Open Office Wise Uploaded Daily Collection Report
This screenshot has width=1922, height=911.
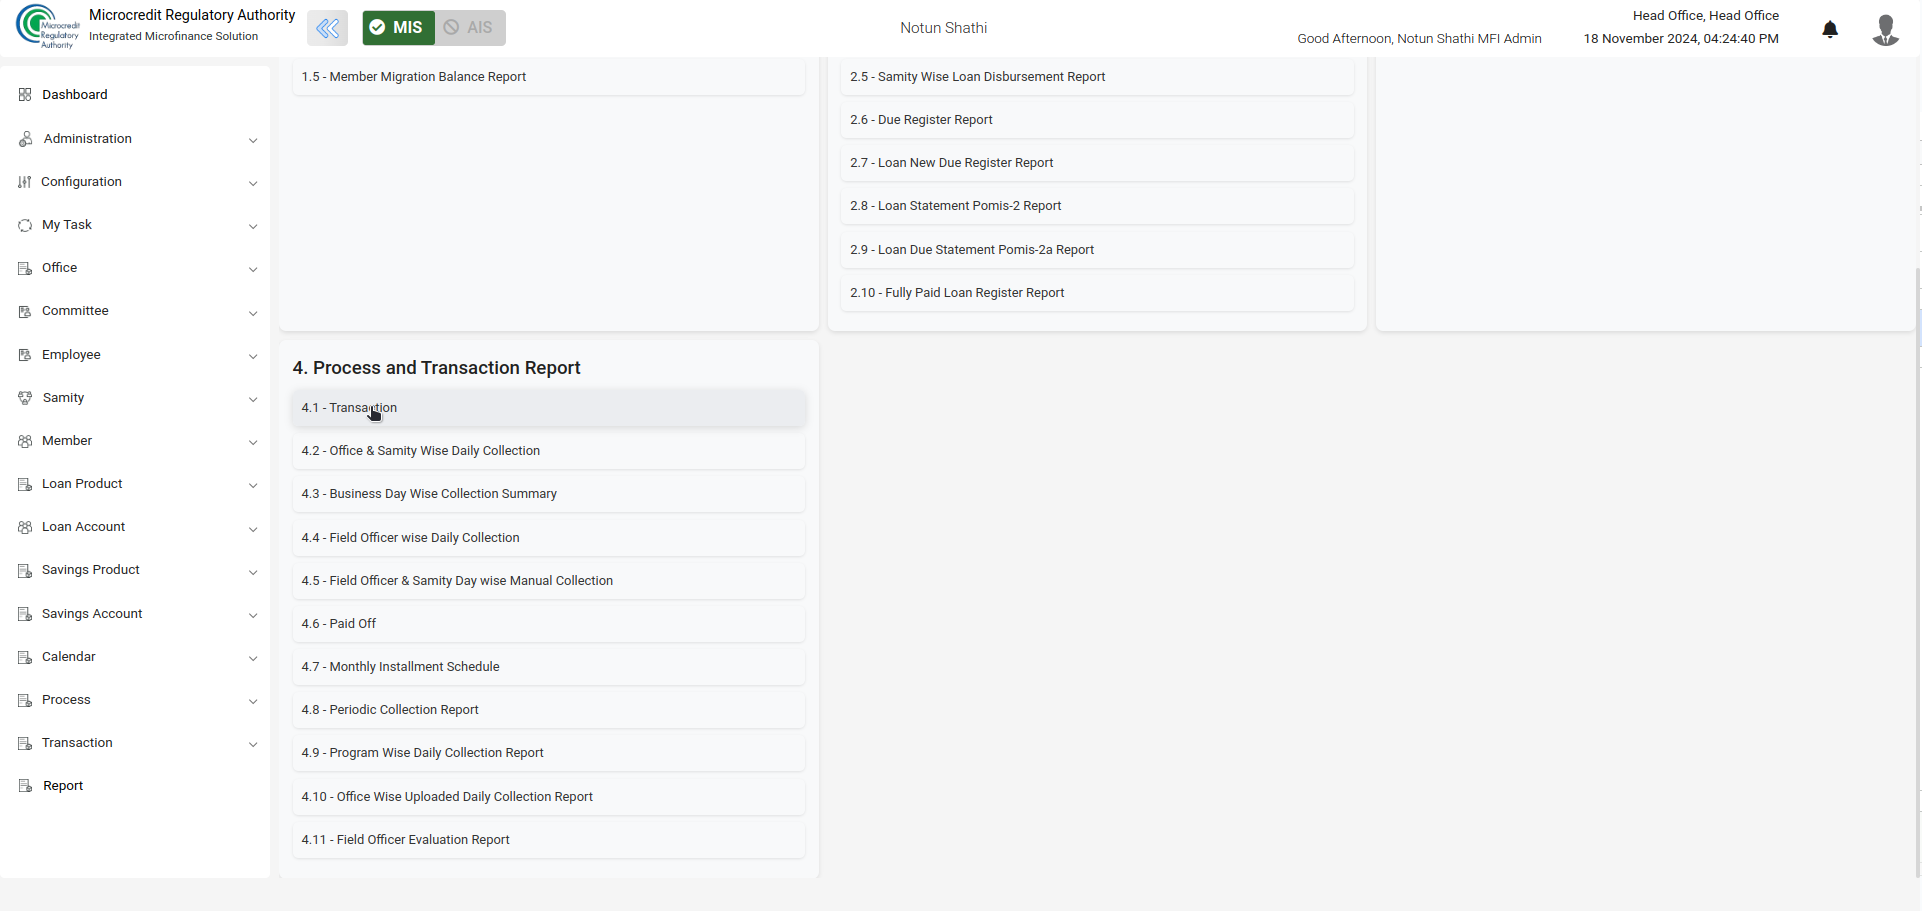coord(548,797)
